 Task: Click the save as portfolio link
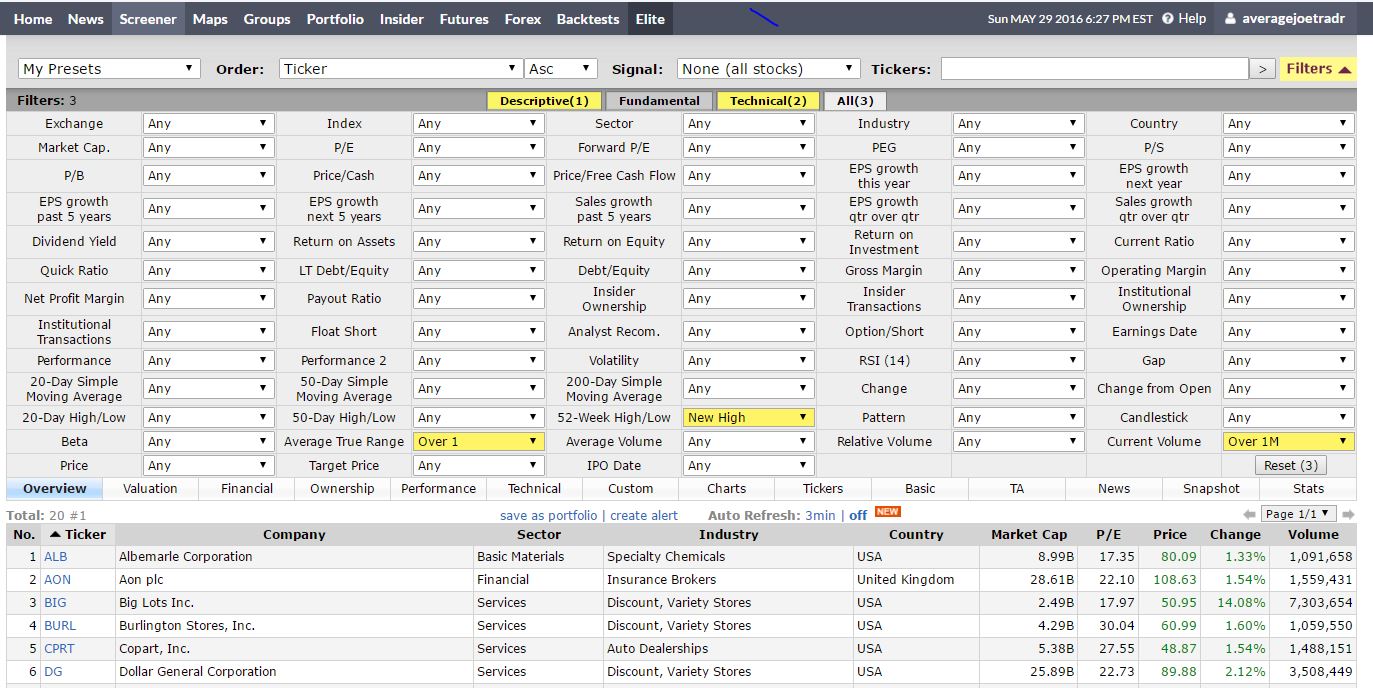[548, 516]
